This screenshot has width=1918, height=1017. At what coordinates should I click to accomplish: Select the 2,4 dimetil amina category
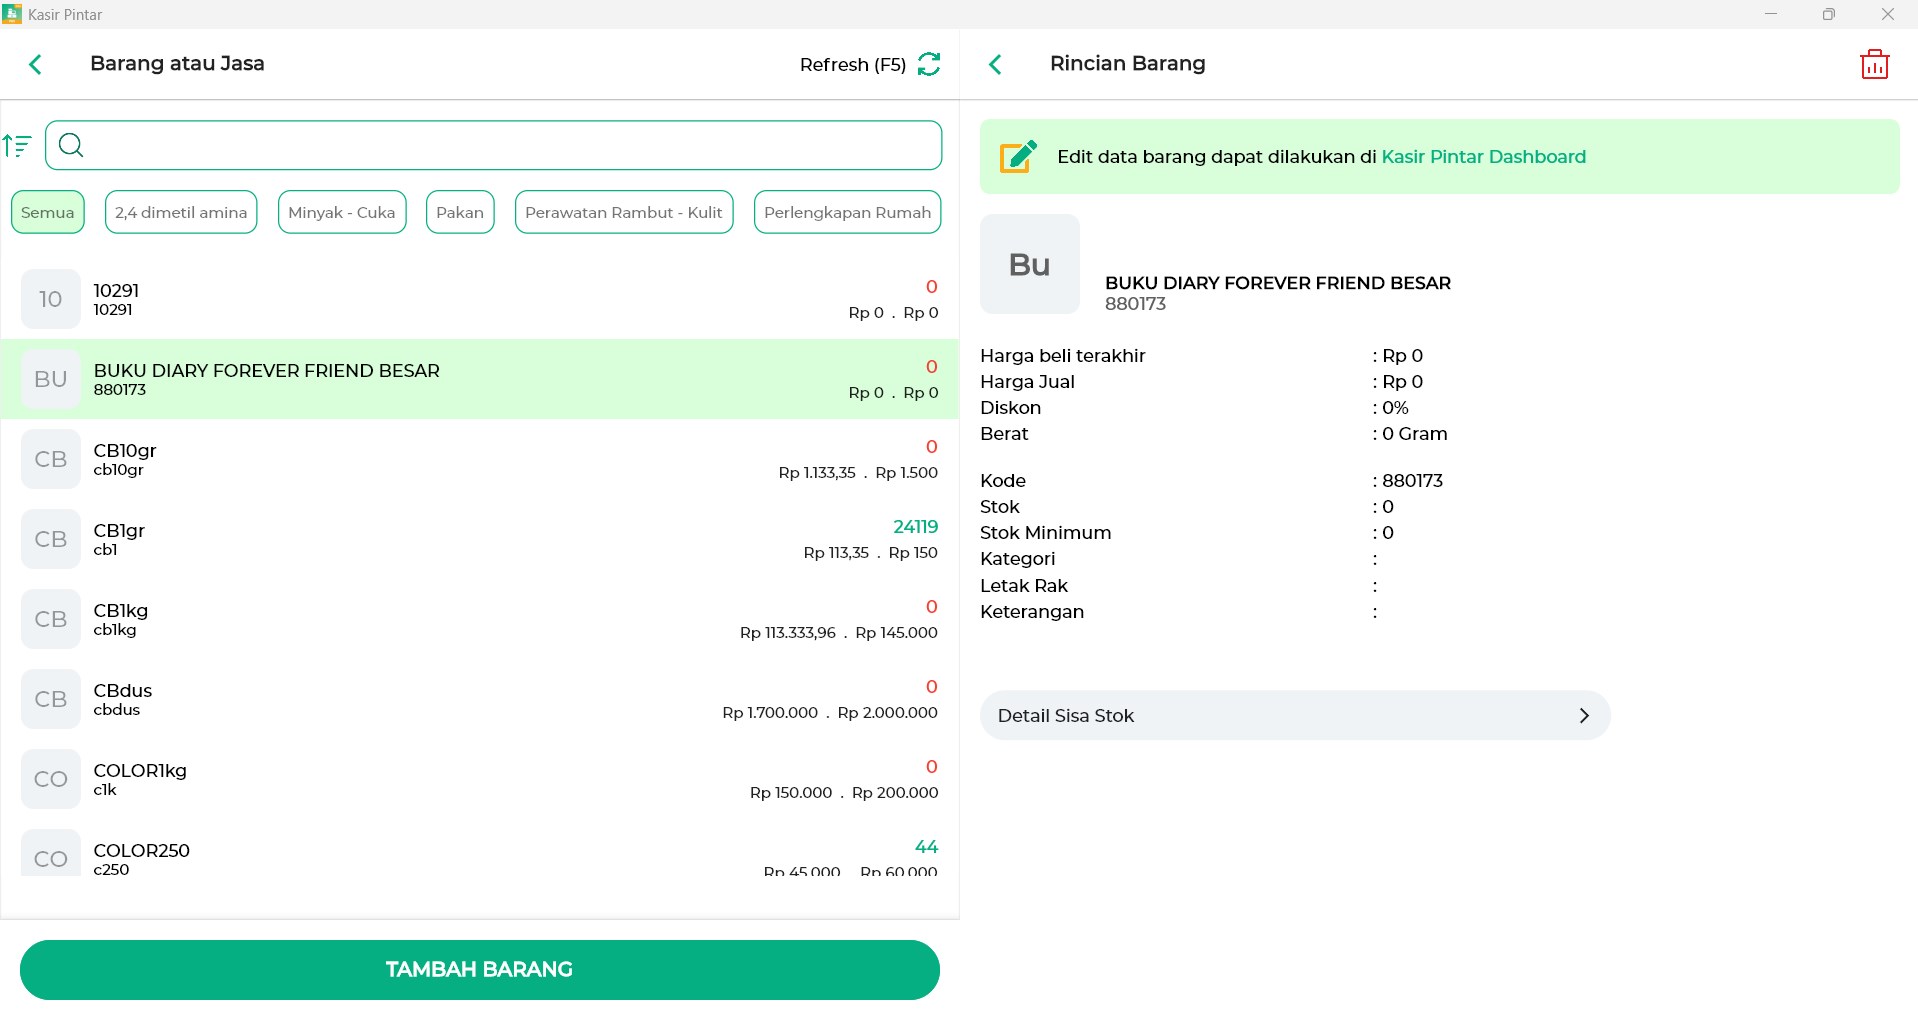coord(181,212)
